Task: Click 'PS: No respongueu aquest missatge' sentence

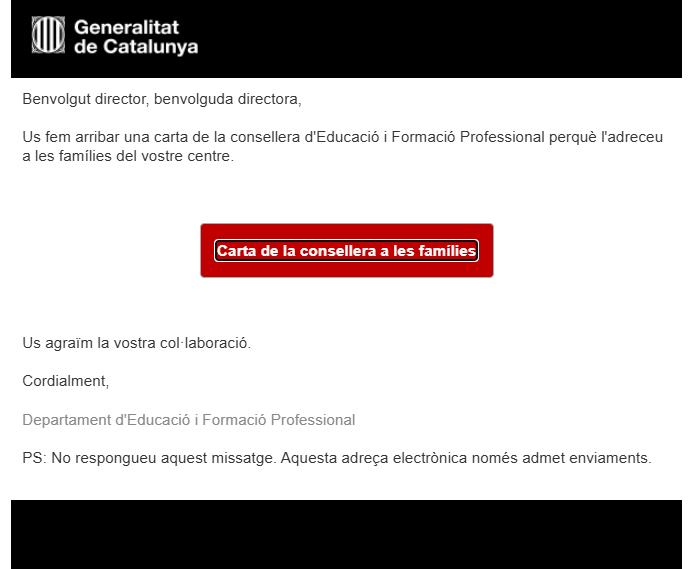Action: [149, 458]
